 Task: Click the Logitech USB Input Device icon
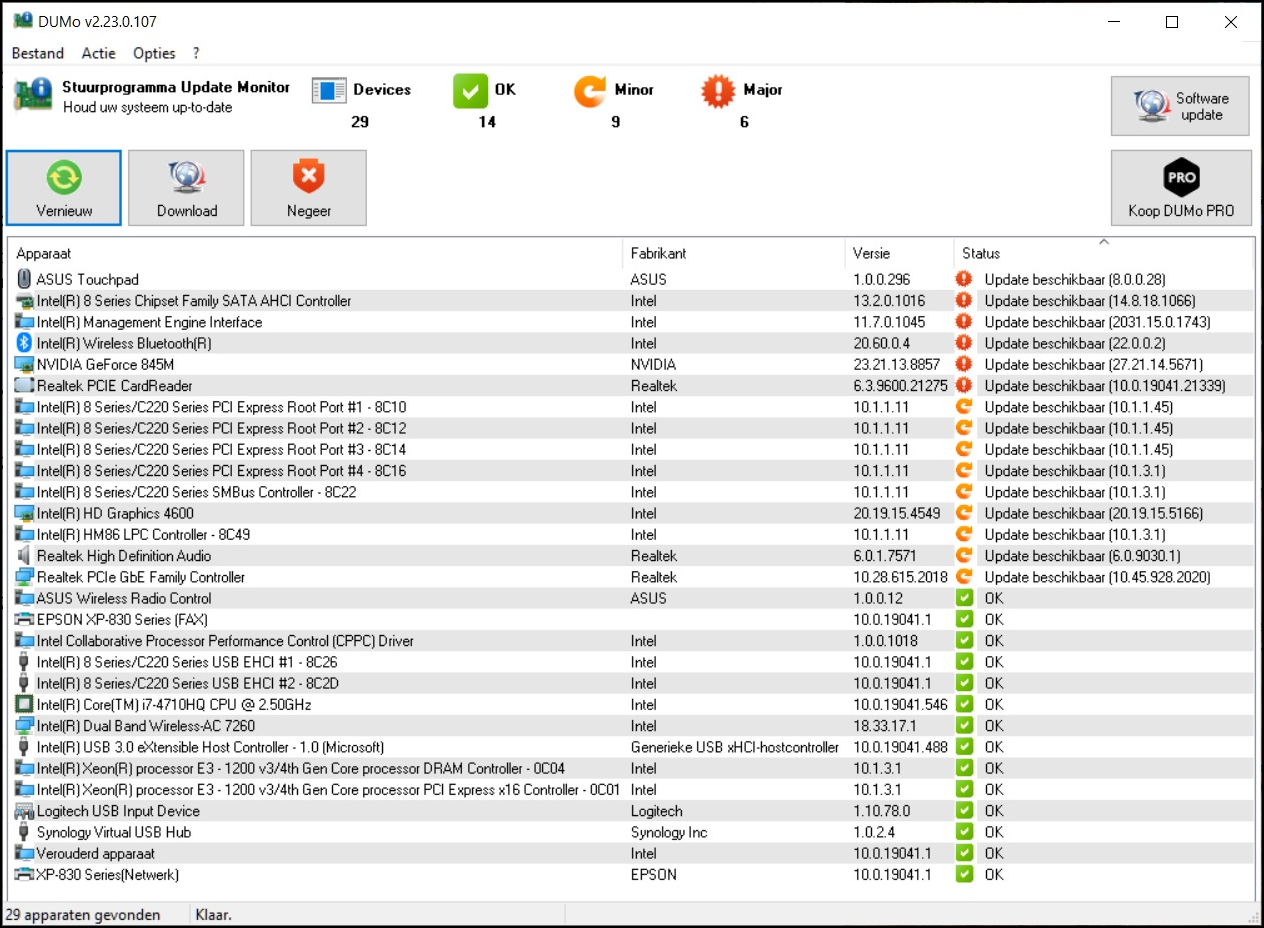point(25,811)
